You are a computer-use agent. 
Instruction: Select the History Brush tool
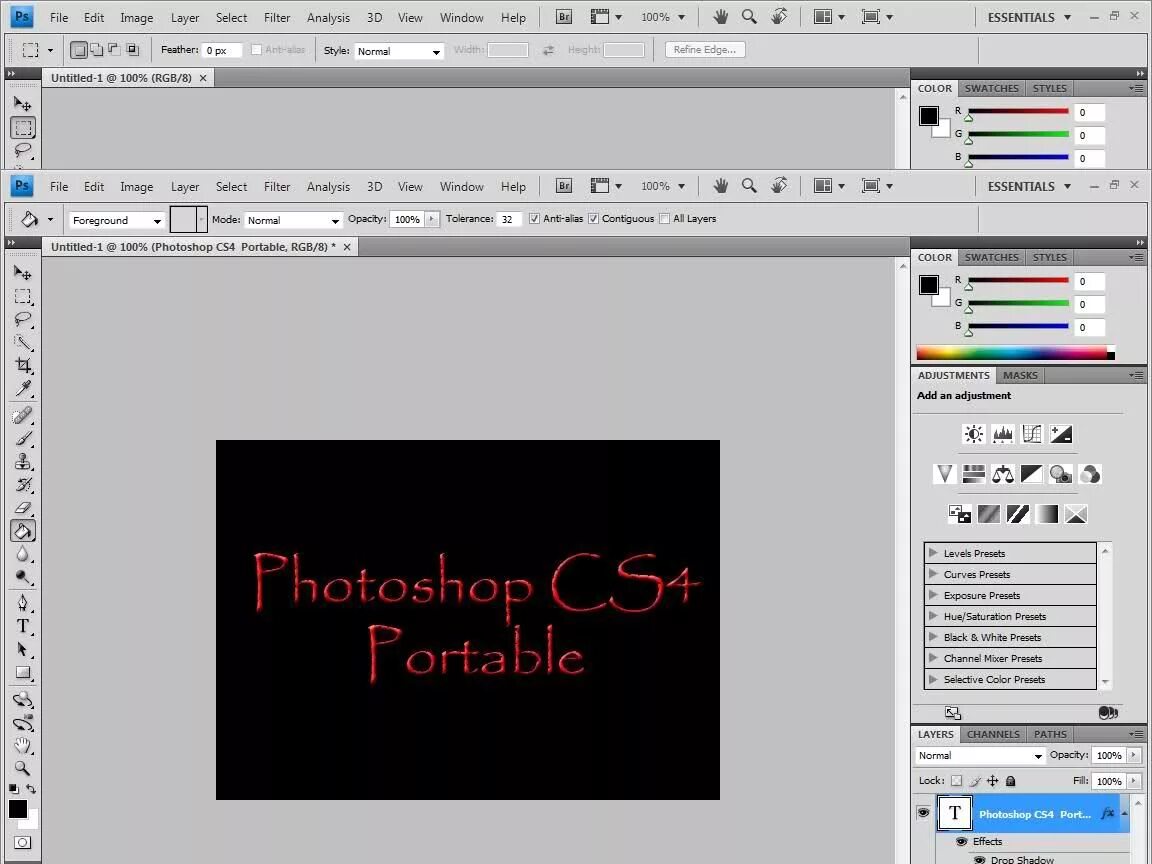point(23,485)
